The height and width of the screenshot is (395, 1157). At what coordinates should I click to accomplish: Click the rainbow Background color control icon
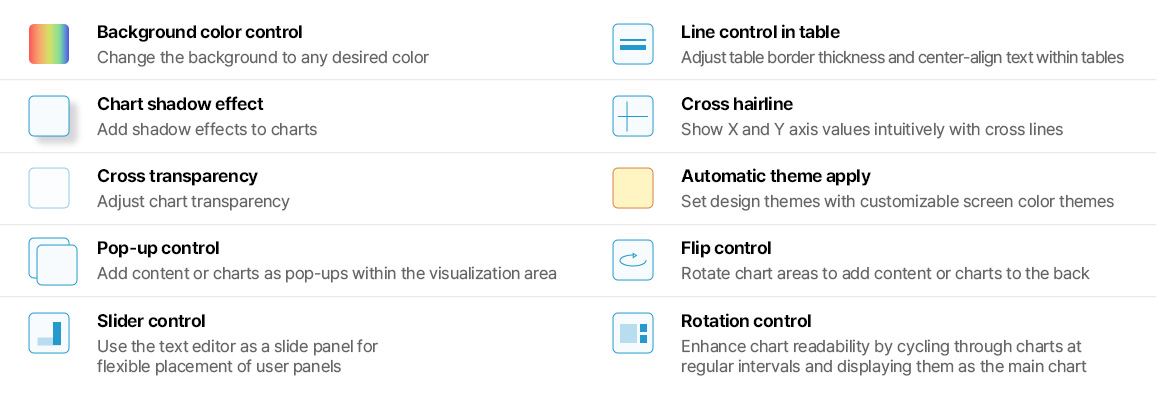49,44
